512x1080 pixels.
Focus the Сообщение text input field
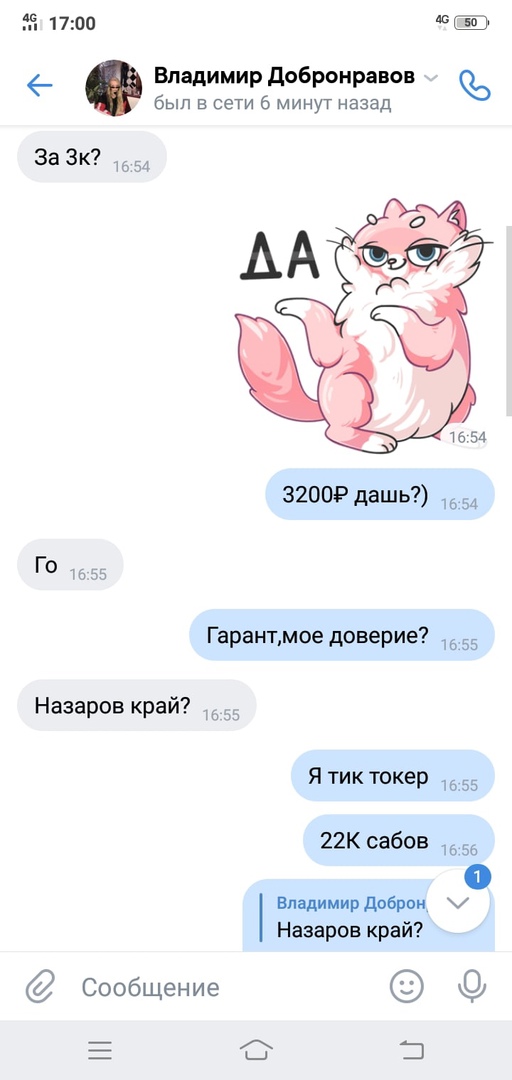click(227, 987)
